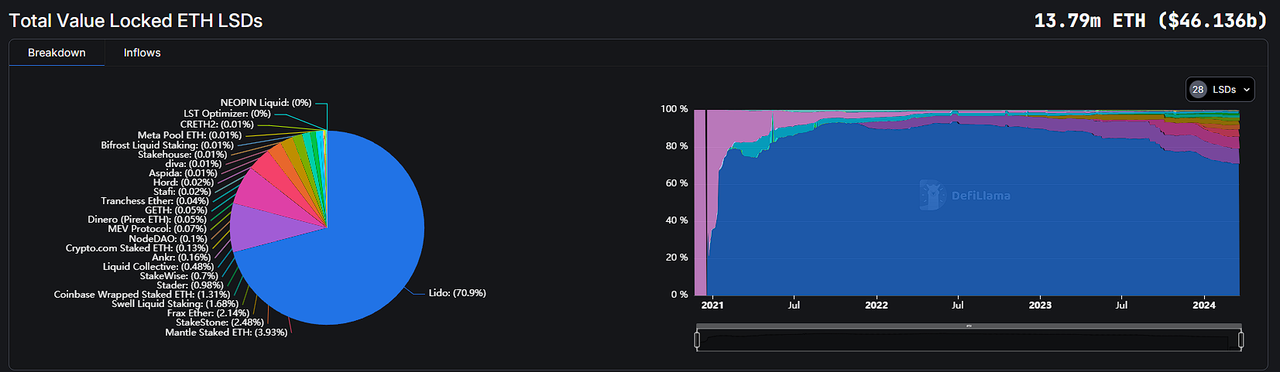Click the top center grip of the range slider
This screenshot has height=372, width=1280.
(x=968, y=326)
